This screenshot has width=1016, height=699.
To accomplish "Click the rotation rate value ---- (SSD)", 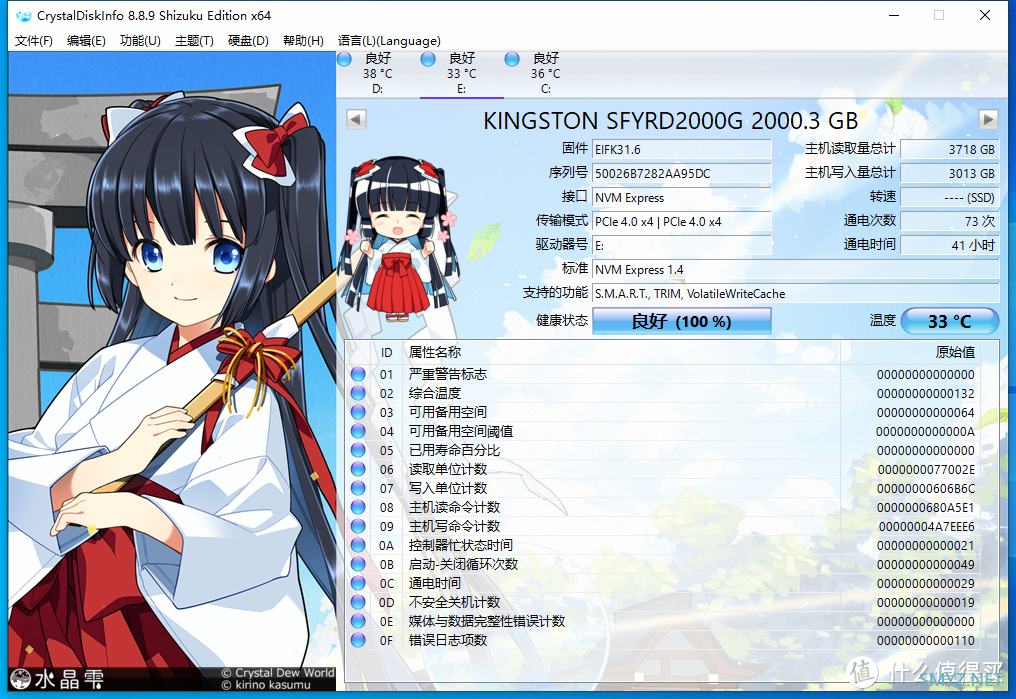I will click(950, 198).
